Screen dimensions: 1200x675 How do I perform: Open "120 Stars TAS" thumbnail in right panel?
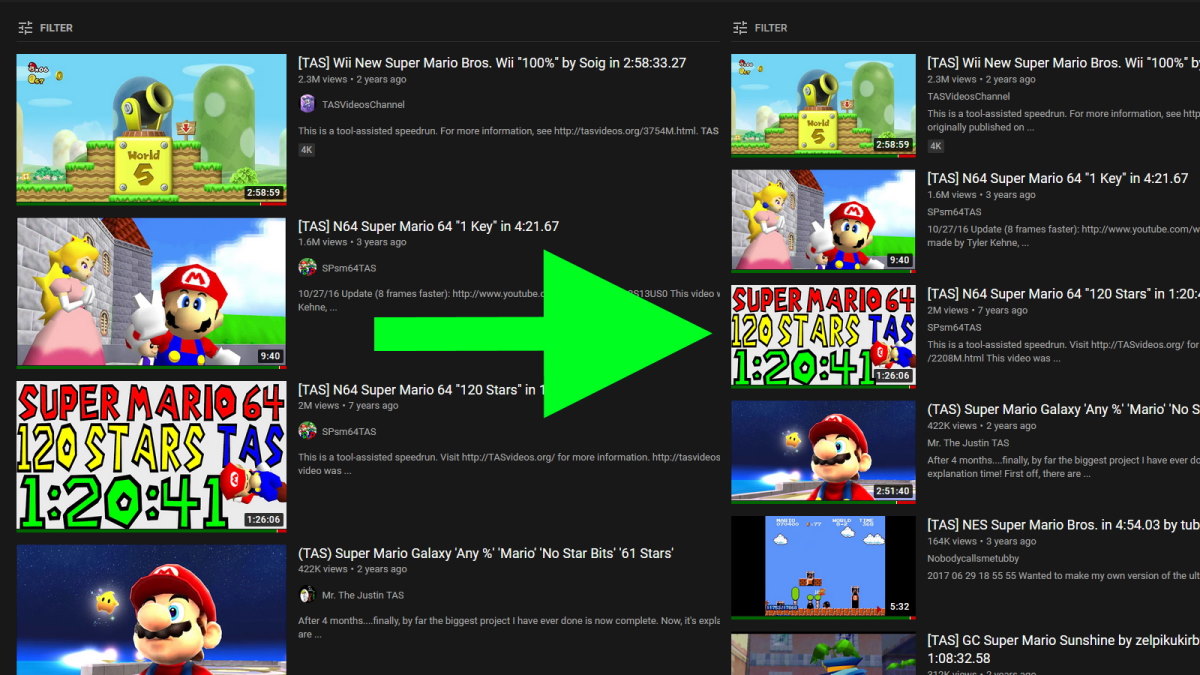click(823, 337)
